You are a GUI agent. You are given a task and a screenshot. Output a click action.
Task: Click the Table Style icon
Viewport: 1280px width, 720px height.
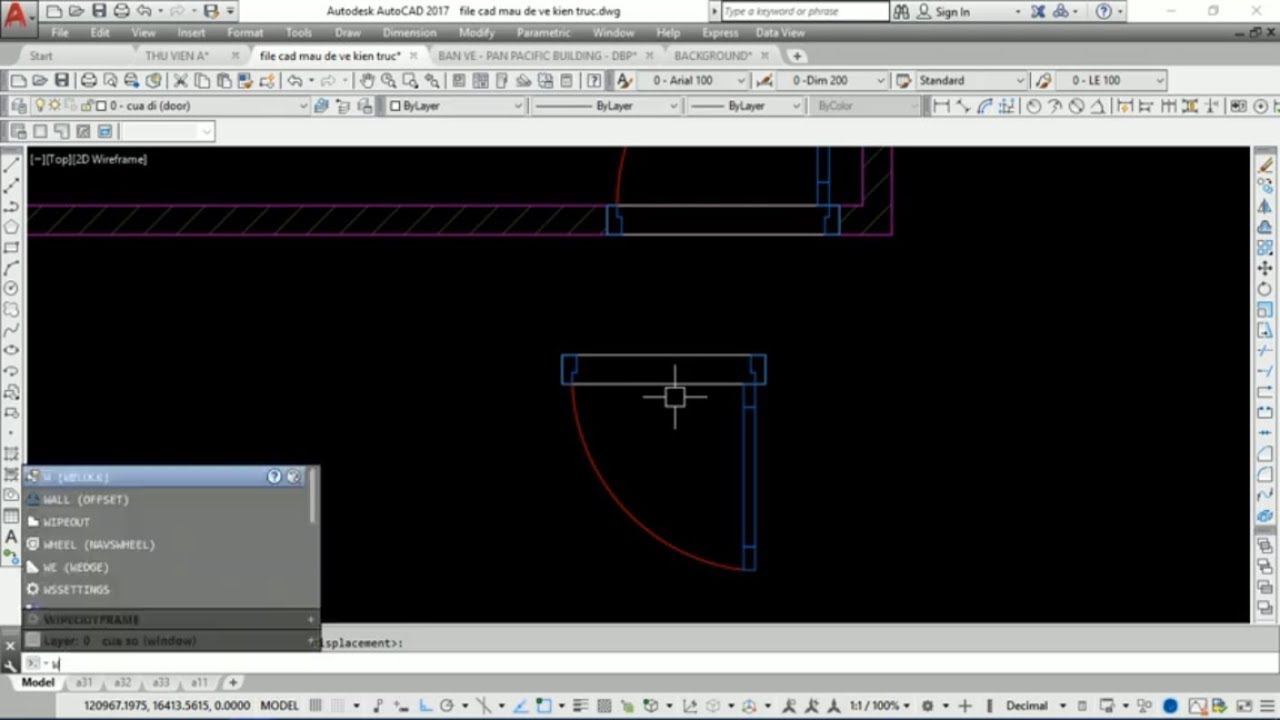[903, 81]
